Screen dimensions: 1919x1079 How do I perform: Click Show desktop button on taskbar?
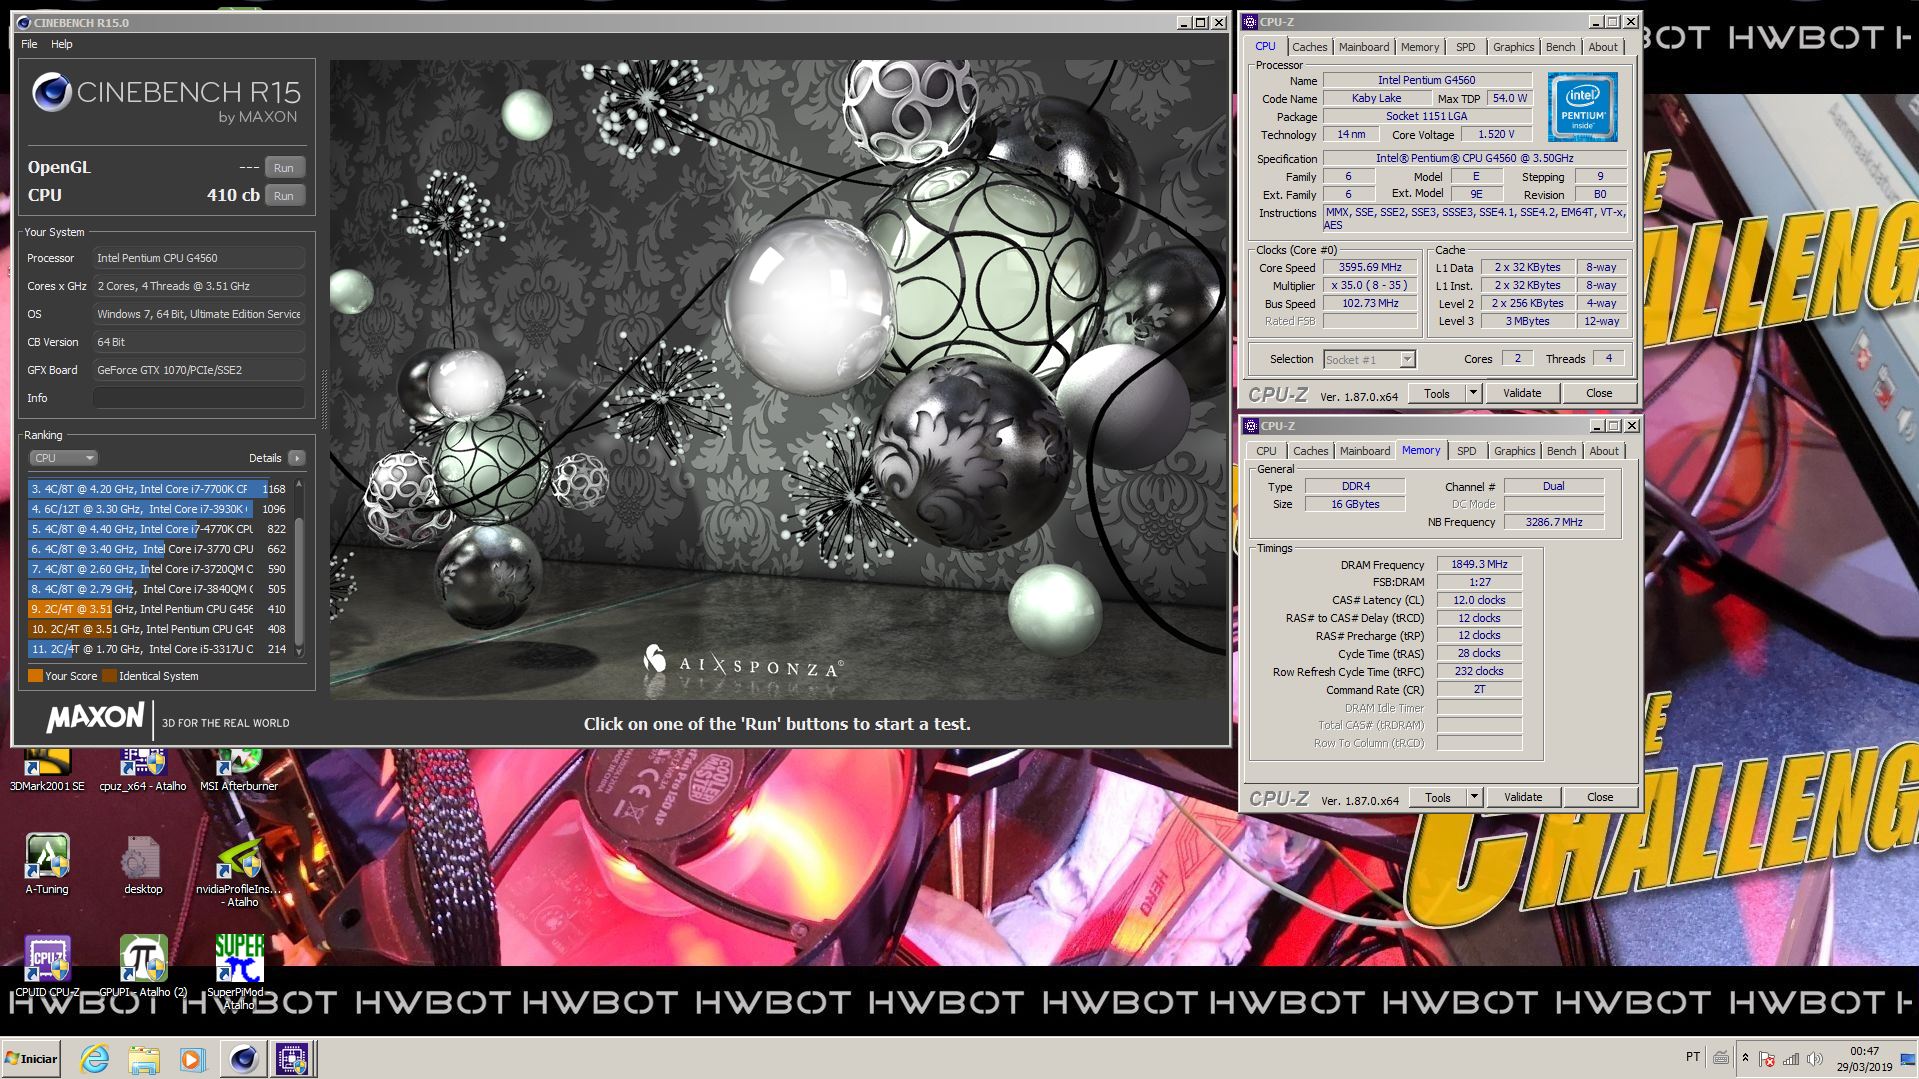(x=1908, y=1059)
